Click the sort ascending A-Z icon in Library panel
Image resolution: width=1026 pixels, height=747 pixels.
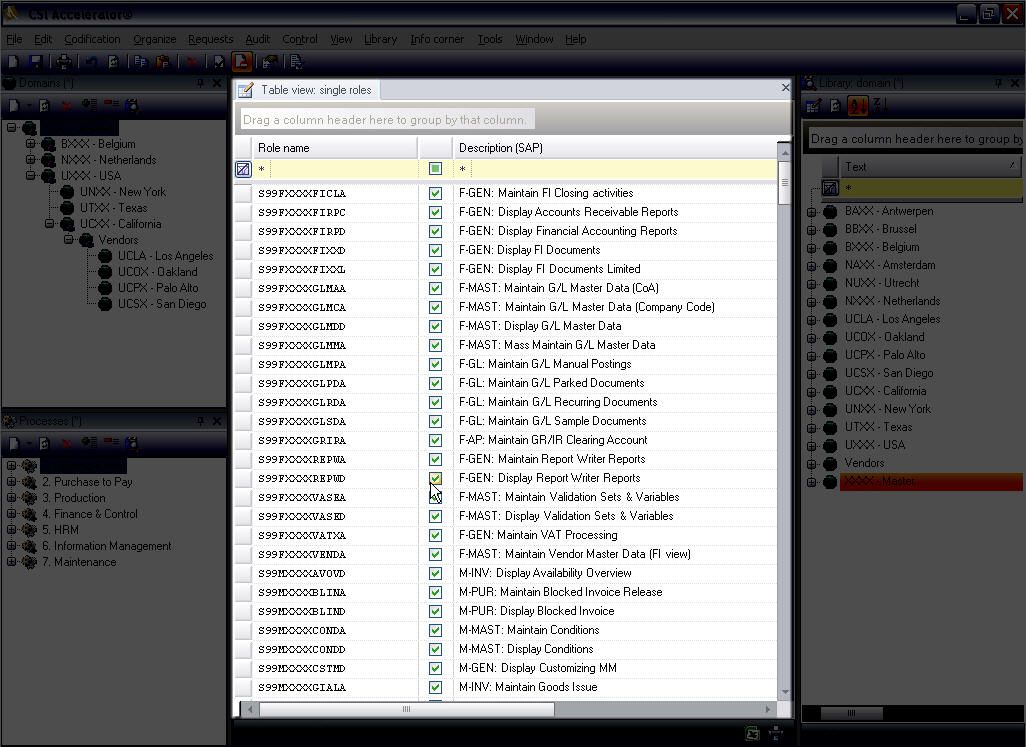pos(857,105)
